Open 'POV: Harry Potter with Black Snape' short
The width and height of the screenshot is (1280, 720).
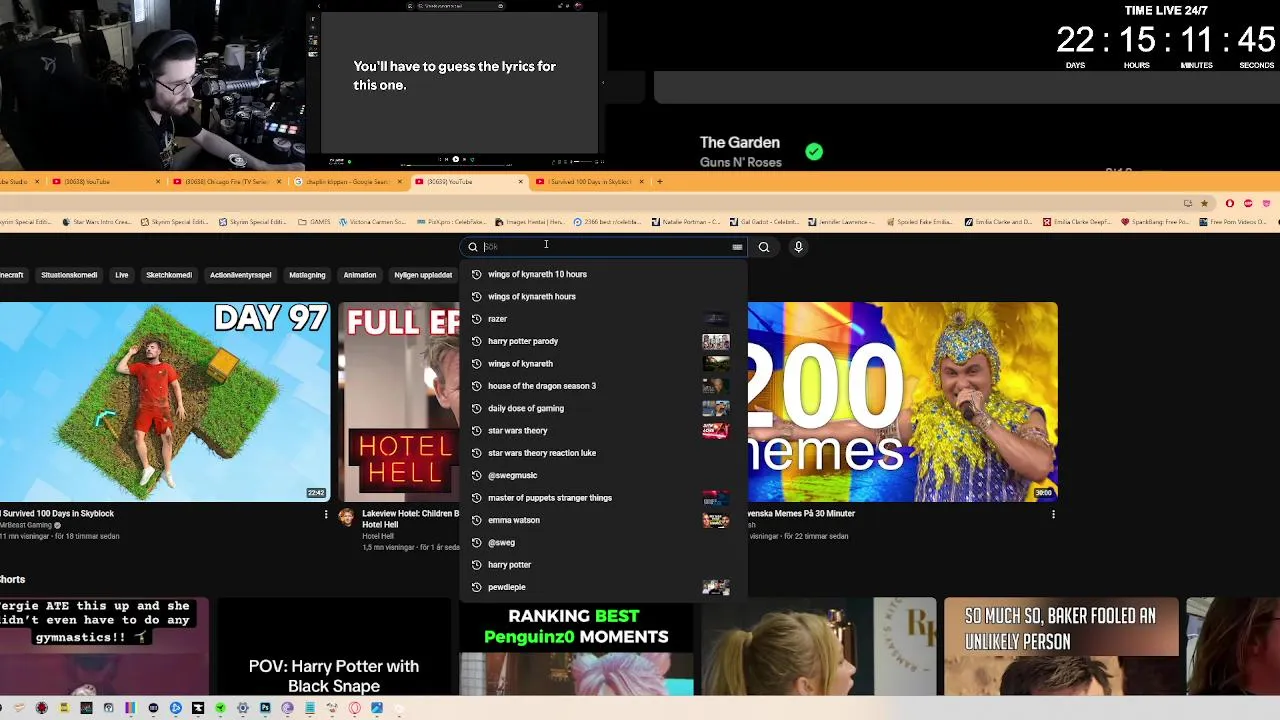coord(334,648)
